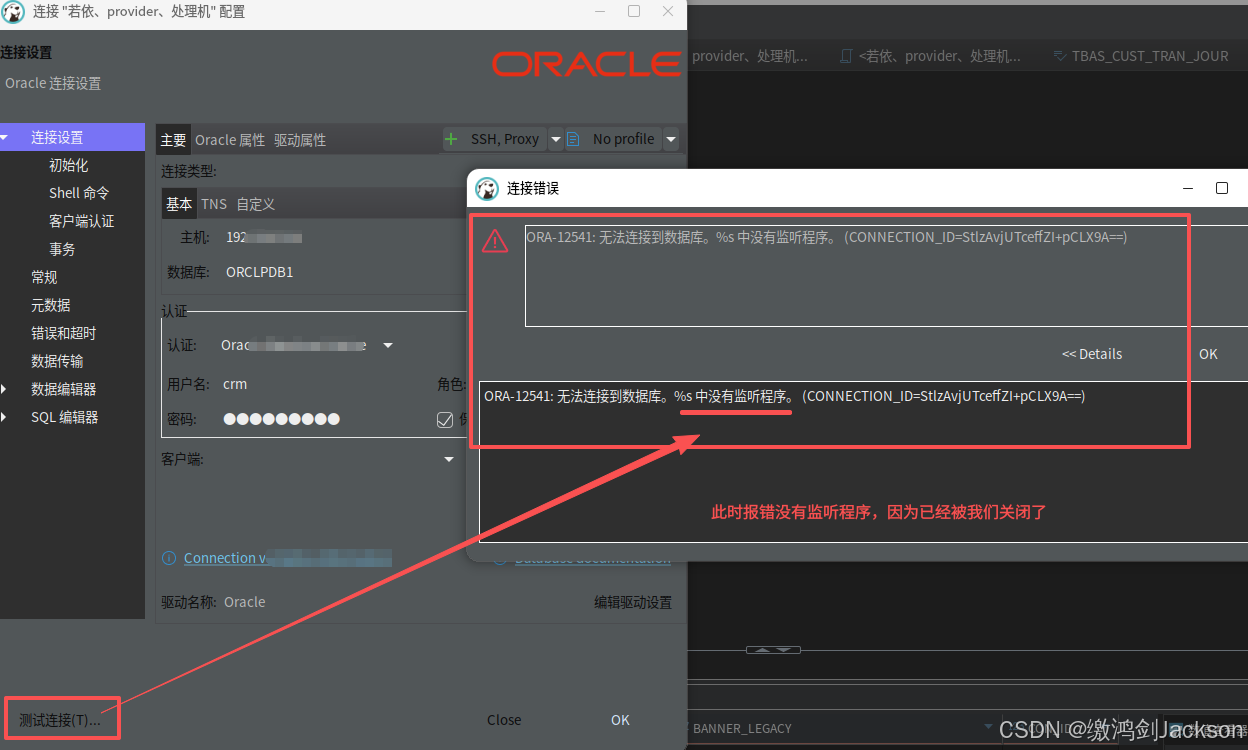
Task: Click the profile document icon beside No profile
Action: click(574, 139)
